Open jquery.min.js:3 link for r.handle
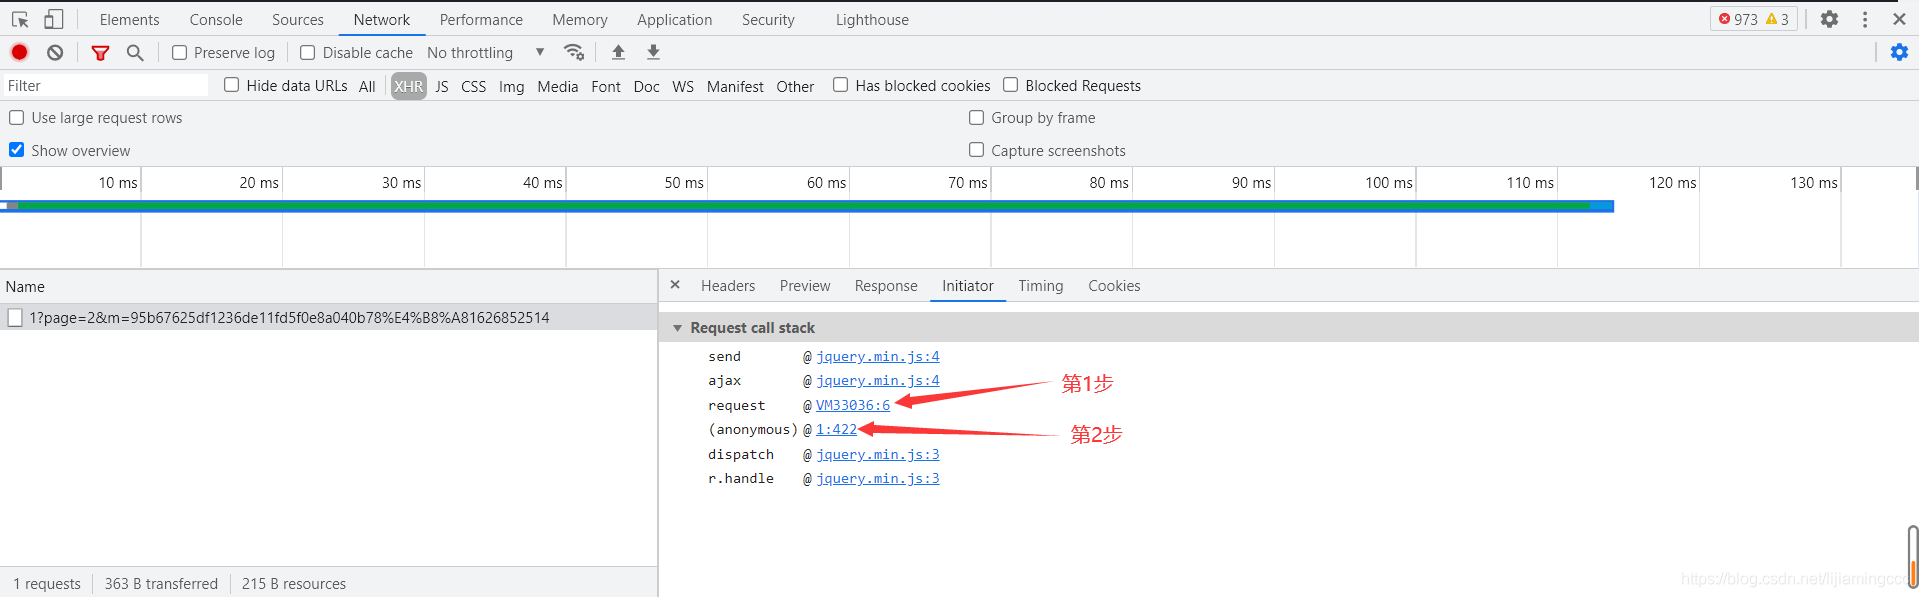Viewport: 1919px width, 597px height. (878, 478)
